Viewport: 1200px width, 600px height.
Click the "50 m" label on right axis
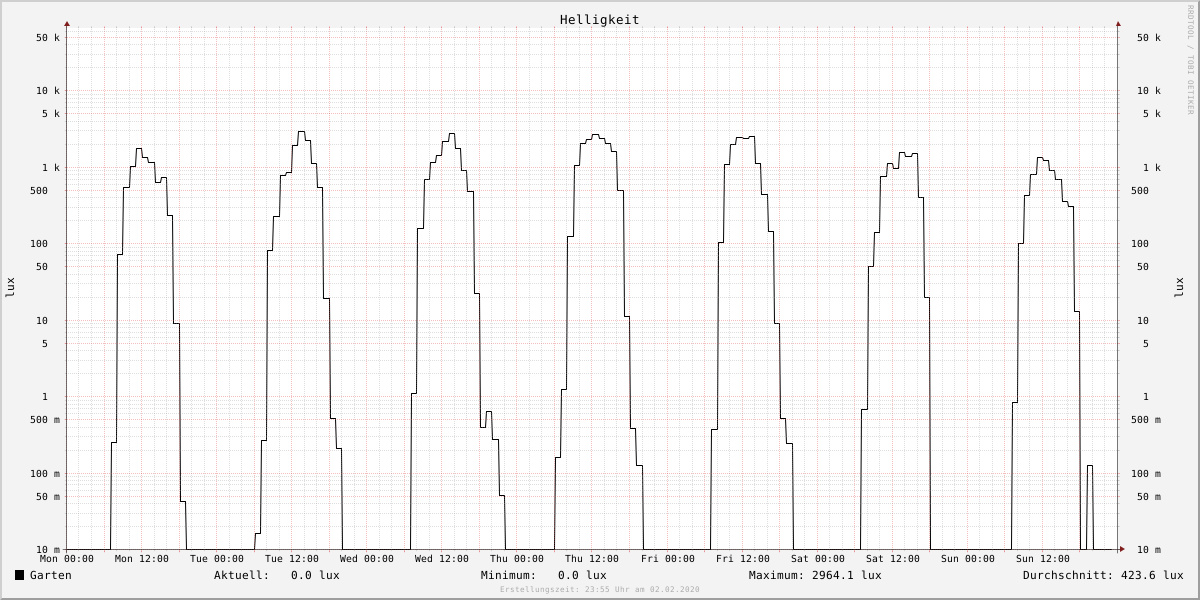(1149, 497)
